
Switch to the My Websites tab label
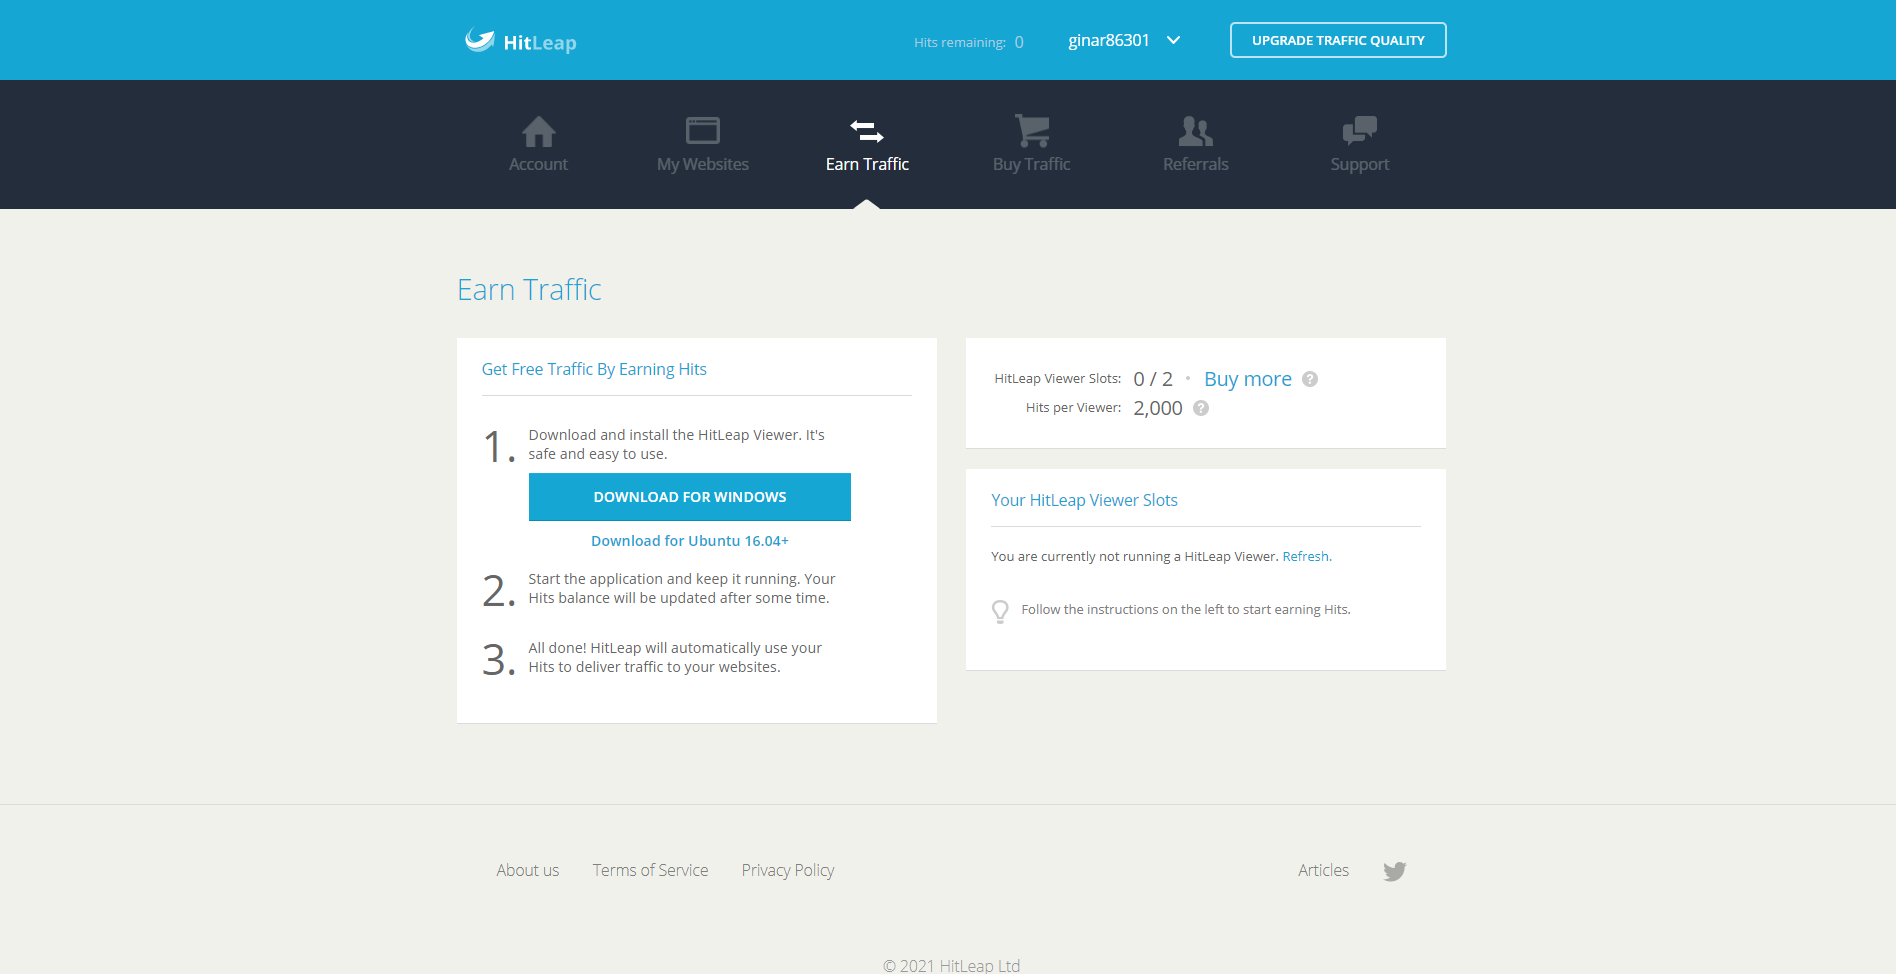pos(703,164)
